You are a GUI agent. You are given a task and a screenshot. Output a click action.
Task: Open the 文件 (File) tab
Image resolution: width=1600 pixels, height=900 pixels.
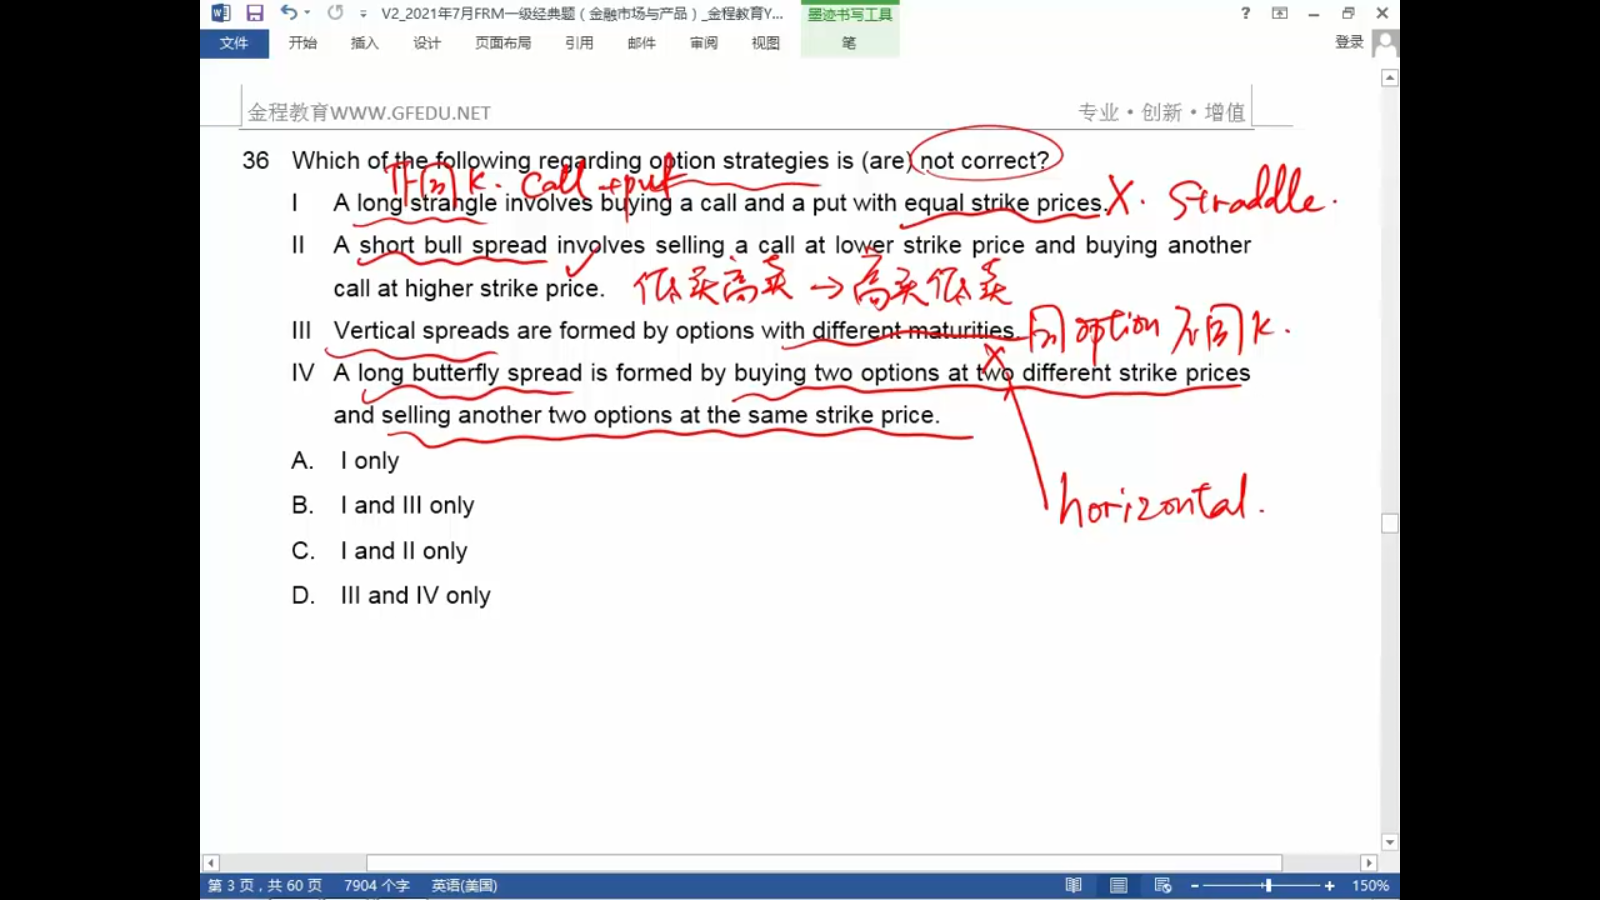(x=234, y=43)
